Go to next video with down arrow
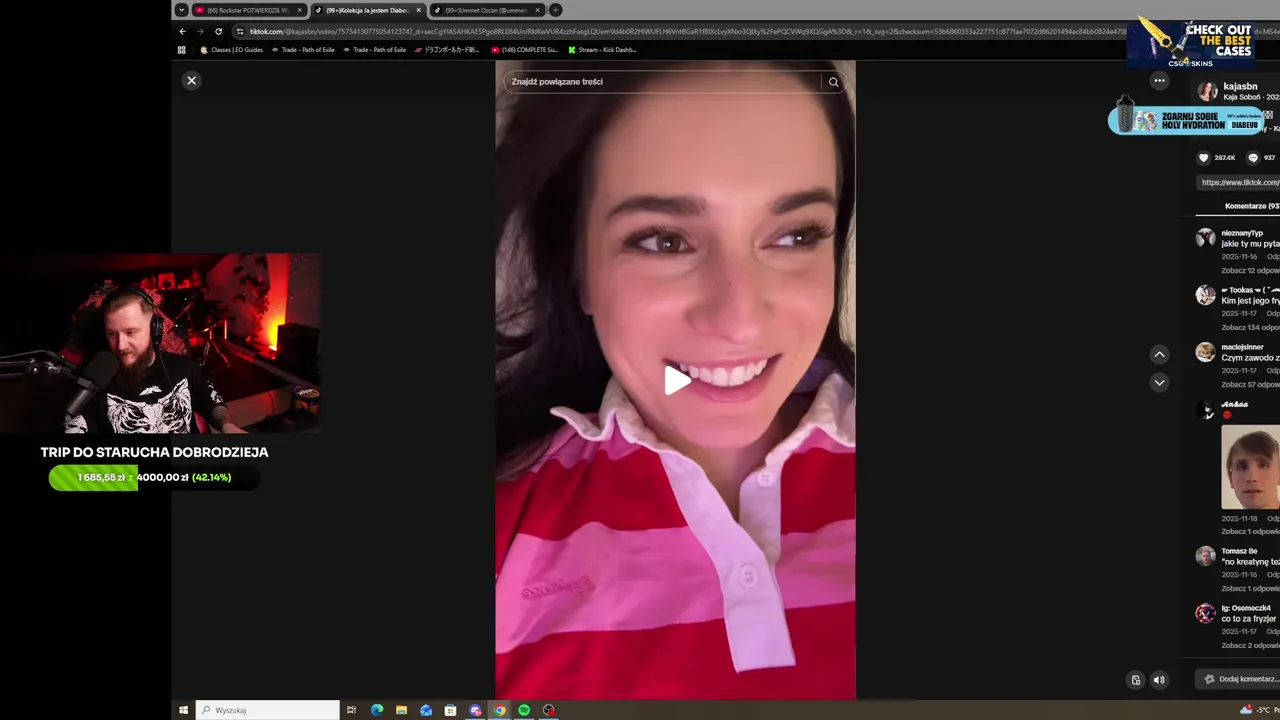 point(1159,382)
